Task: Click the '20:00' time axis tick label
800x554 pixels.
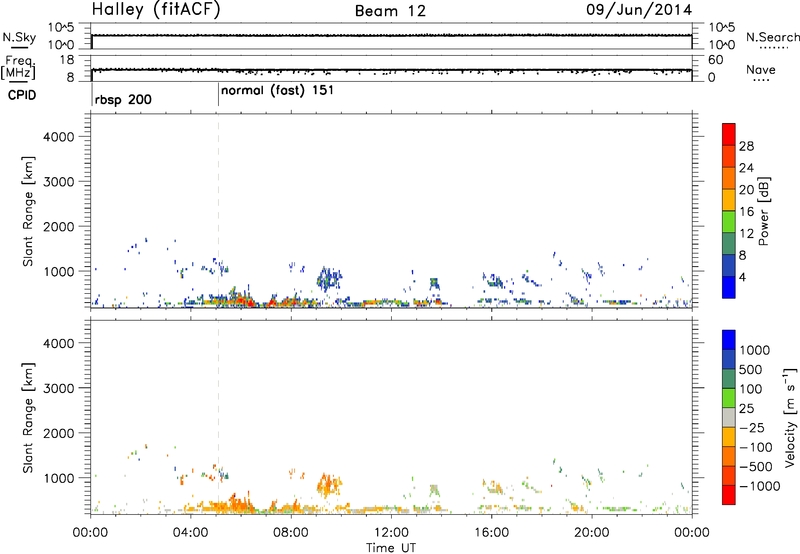Action: click(591, 533)
